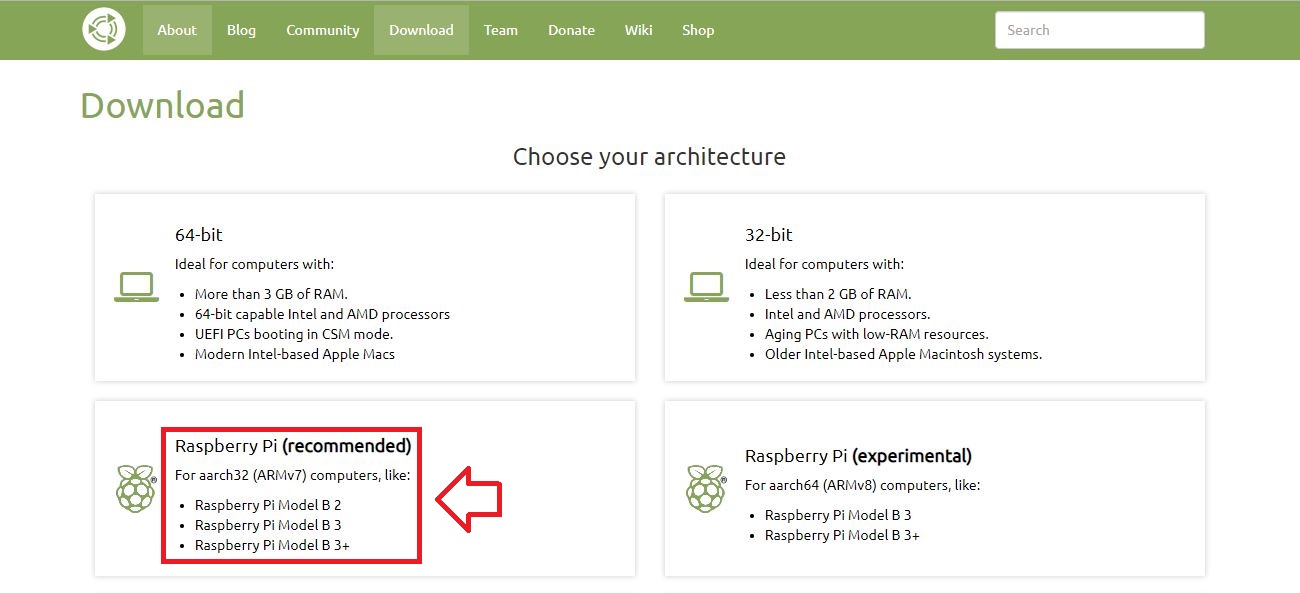Visit the Shop nav link
Viewport: 1300px width, 593px height.
tap(698, 30)
